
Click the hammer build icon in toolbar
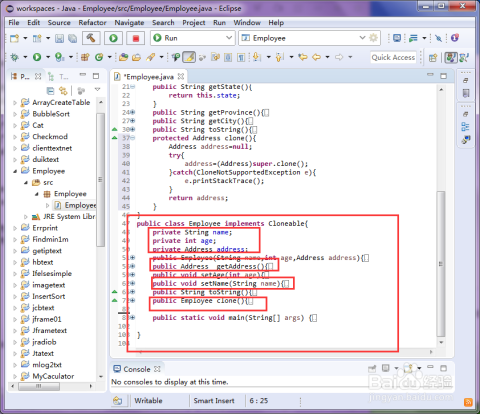point(91,38)
